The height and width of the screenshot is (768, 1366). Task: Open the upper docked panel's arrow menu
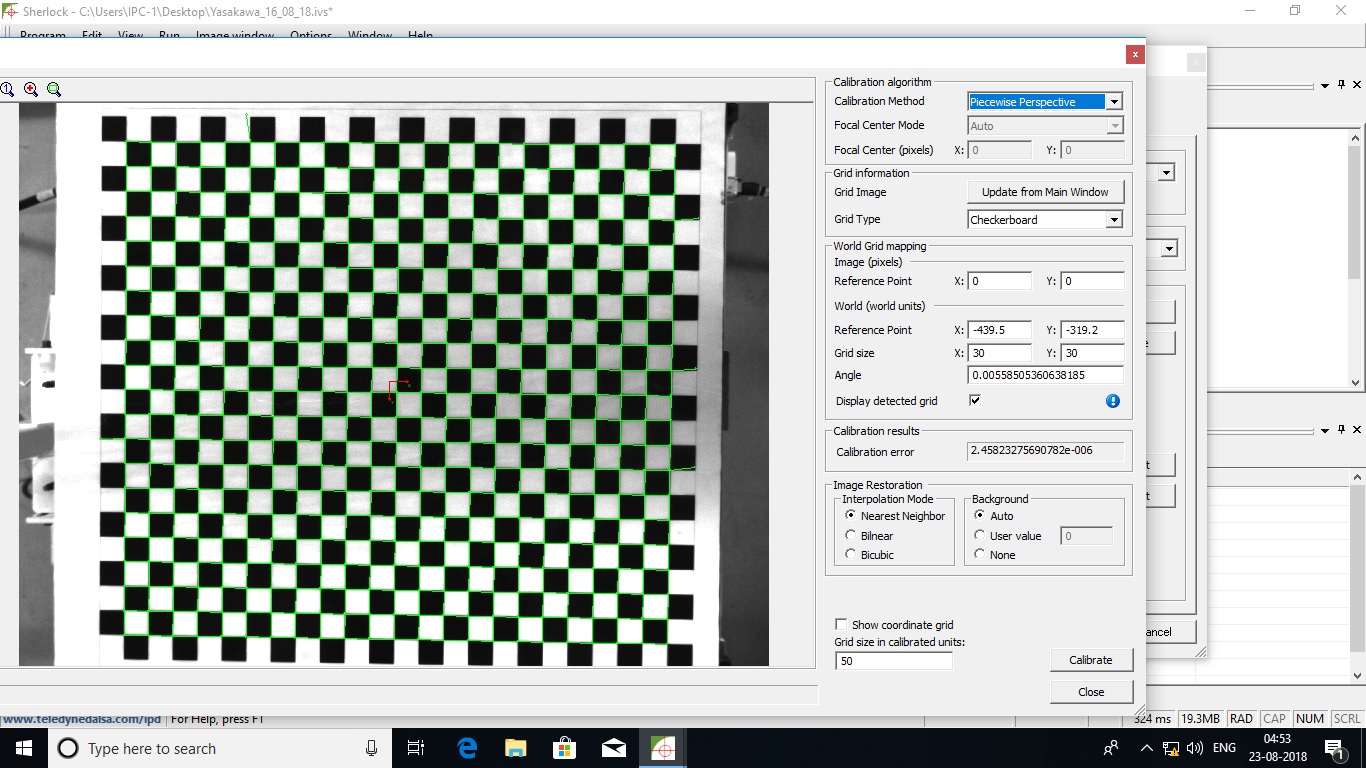pyautogui.click(x=1325, y=86)
